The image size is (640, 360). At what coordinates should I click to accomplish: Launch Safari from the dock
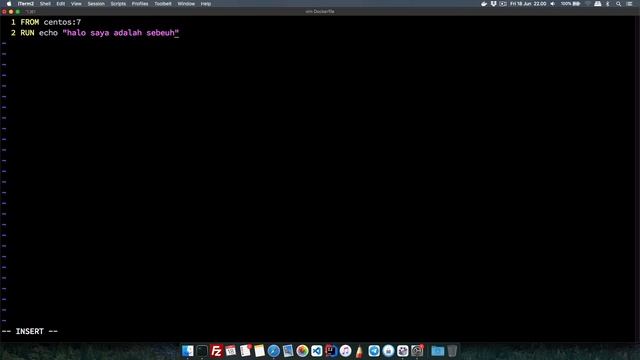point(273,351)
